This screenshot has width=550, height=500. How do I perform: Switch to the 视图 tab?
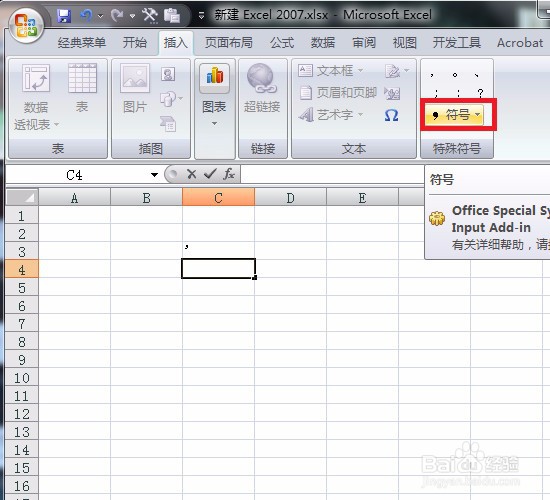[x=404, y=43]
